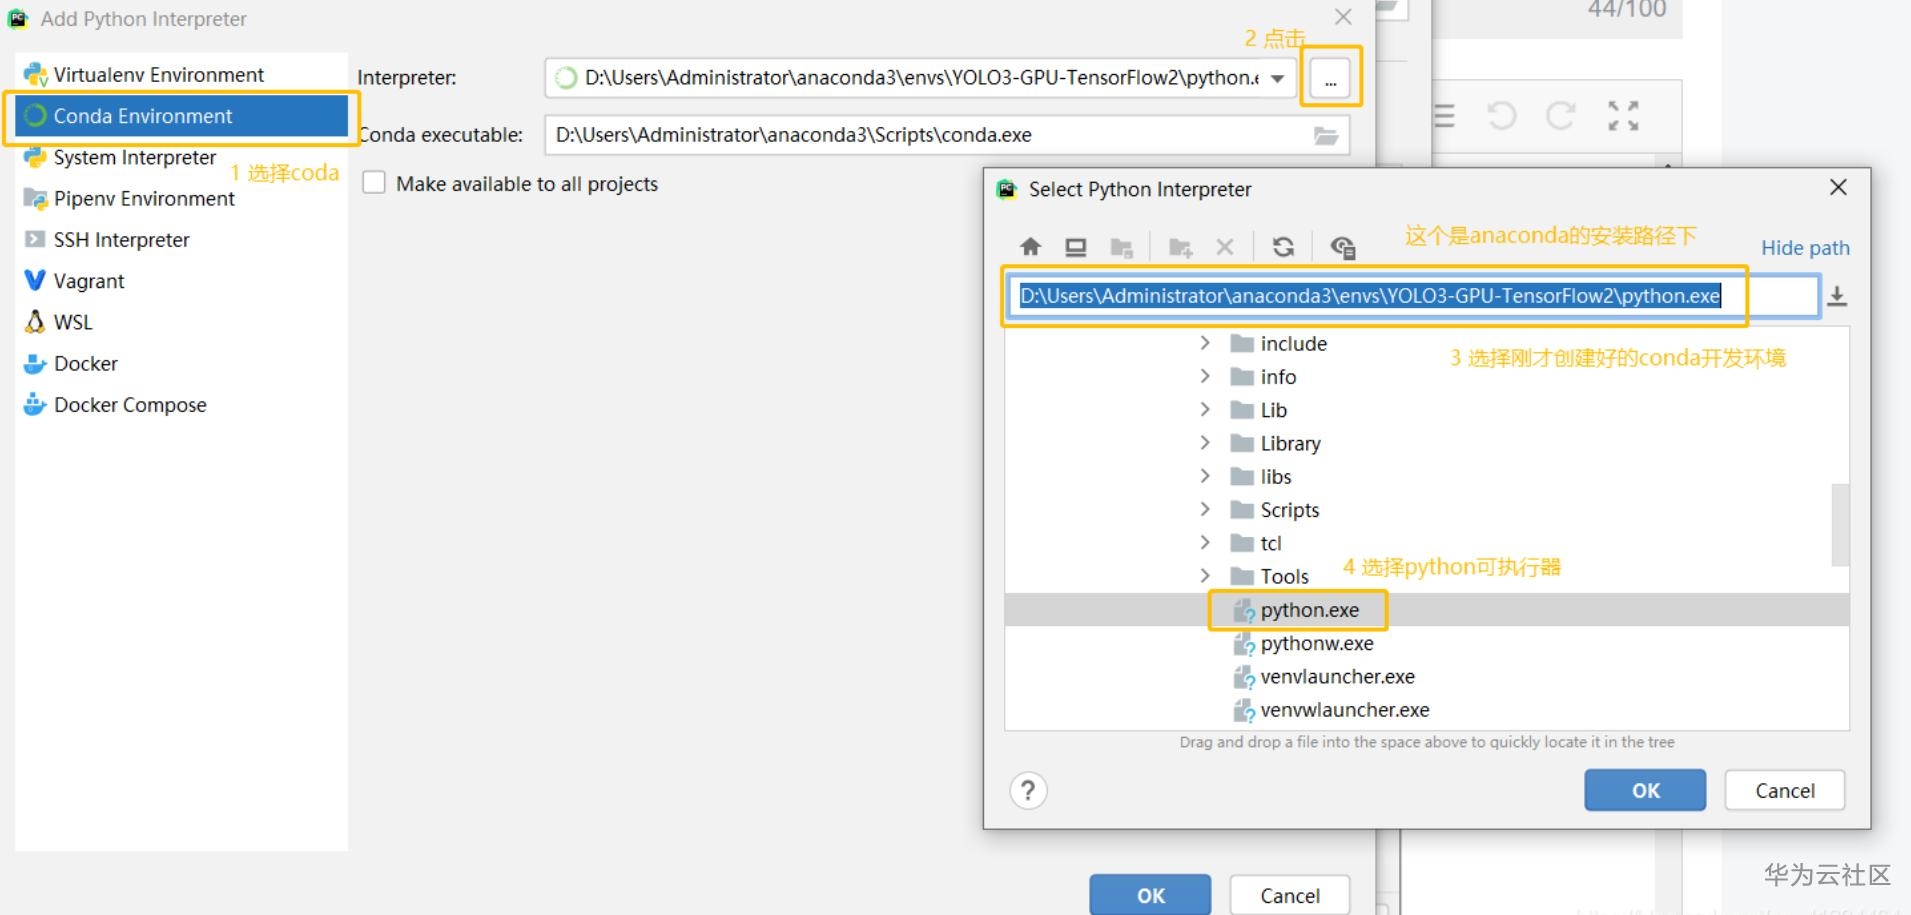1911x915 pixels.
Task: Create a new folder in file chooser toolbar
Action: [x=1181, y=247]
